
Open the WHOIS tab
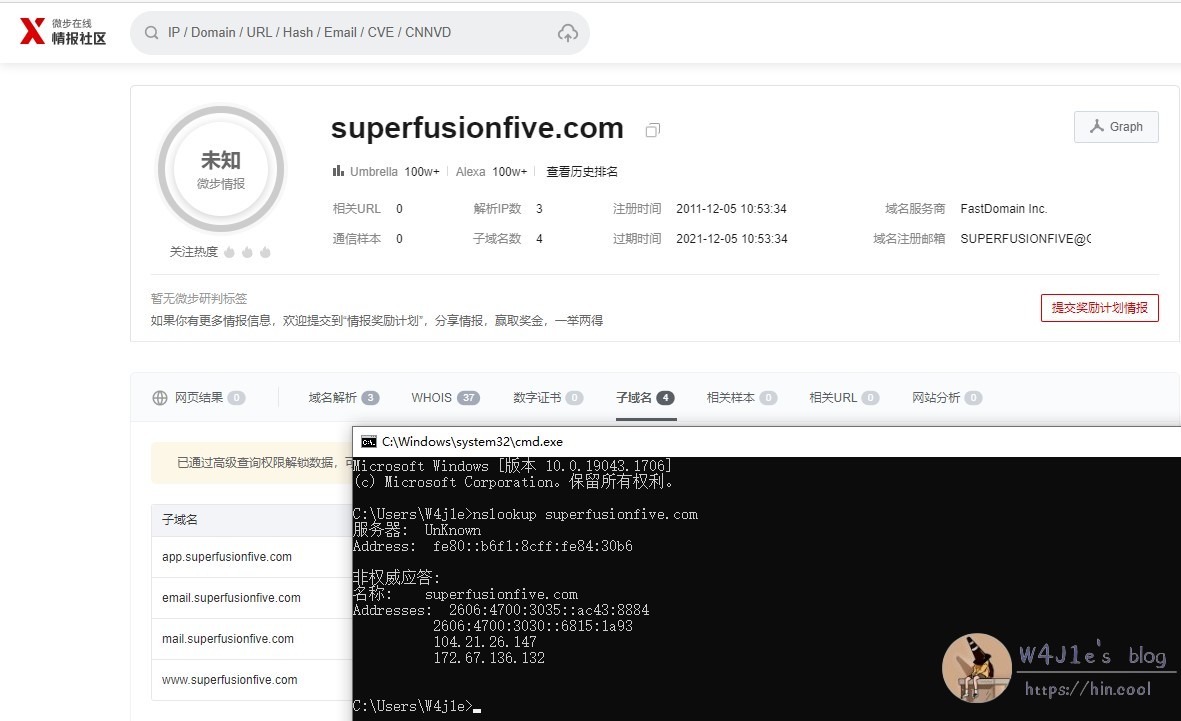[445, 398]
